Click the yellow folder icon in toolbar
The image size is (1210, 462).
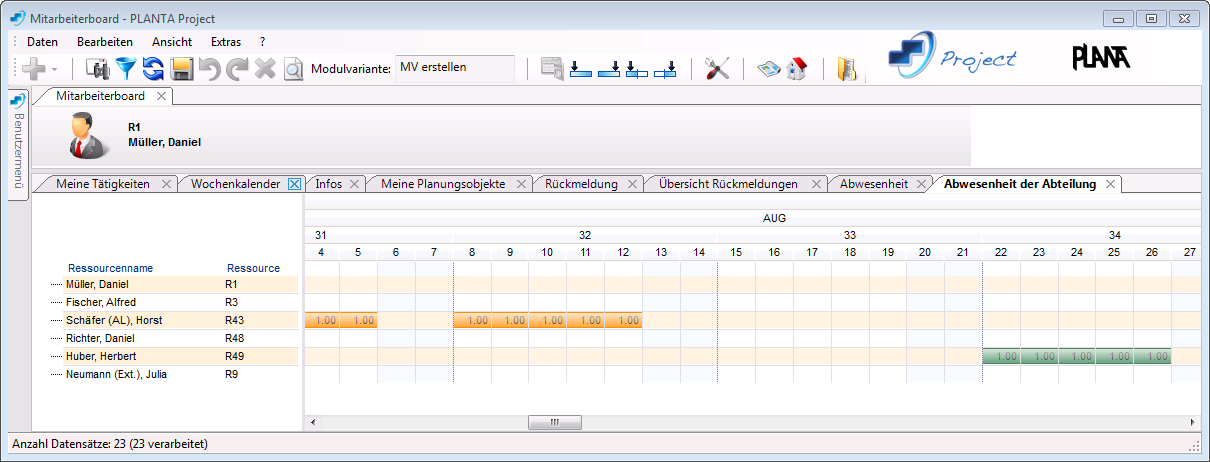pos(846,68)
